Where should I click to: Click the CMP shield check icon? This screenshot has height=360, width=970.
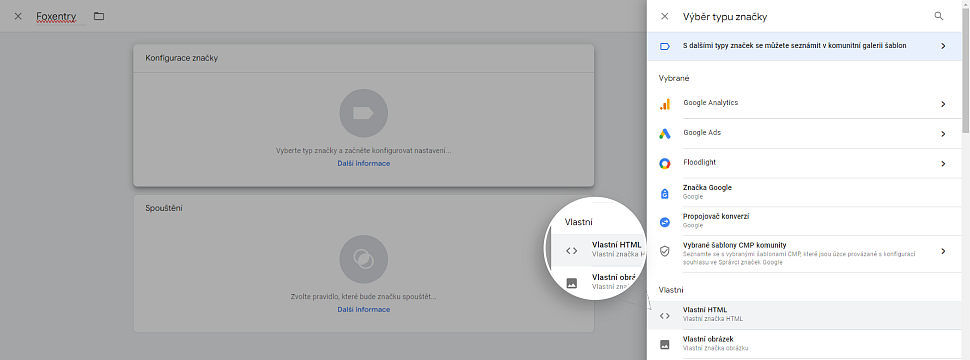coord(665,252)
